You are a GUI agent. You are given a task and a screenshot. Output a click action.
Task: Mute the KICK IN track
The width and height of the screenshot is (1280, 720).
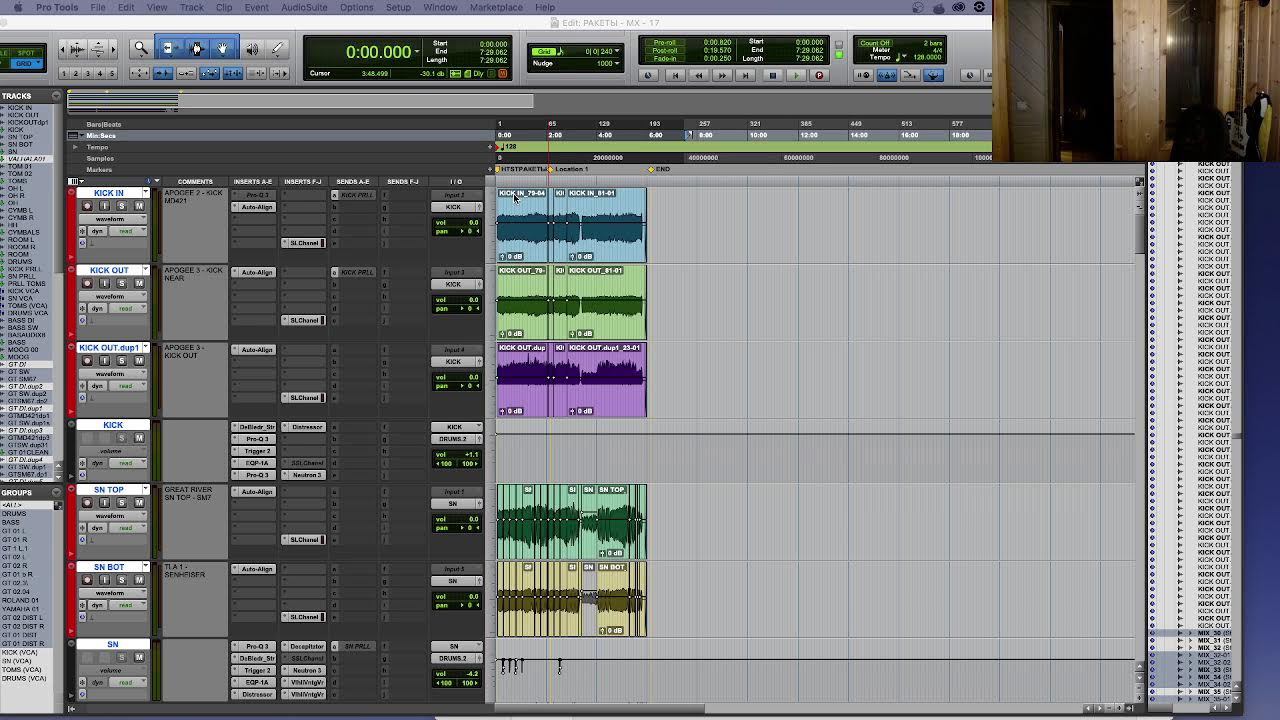[x=139, y=206]
